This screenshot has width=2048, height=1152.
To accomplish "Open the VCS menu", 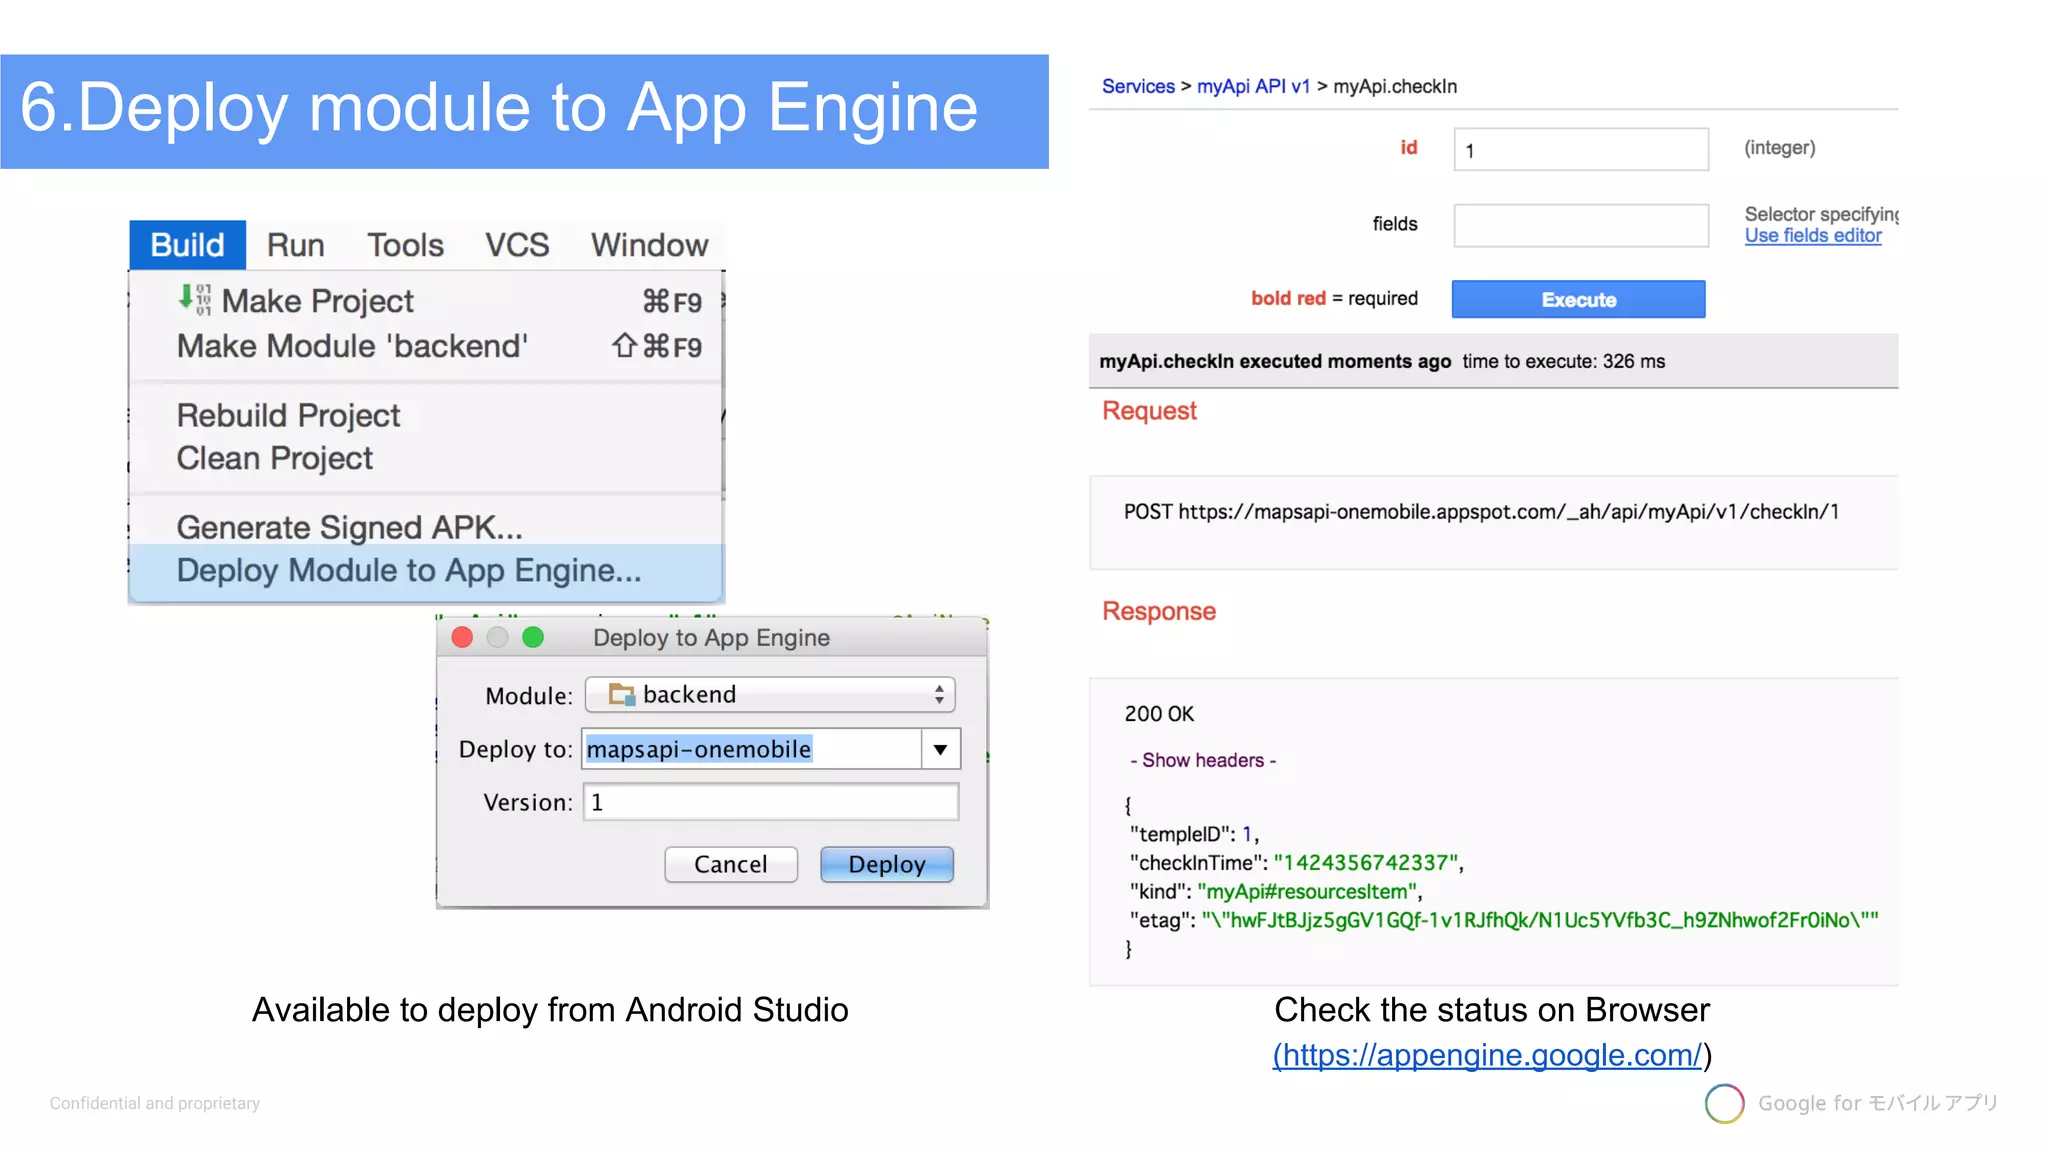I will (517, 245).
